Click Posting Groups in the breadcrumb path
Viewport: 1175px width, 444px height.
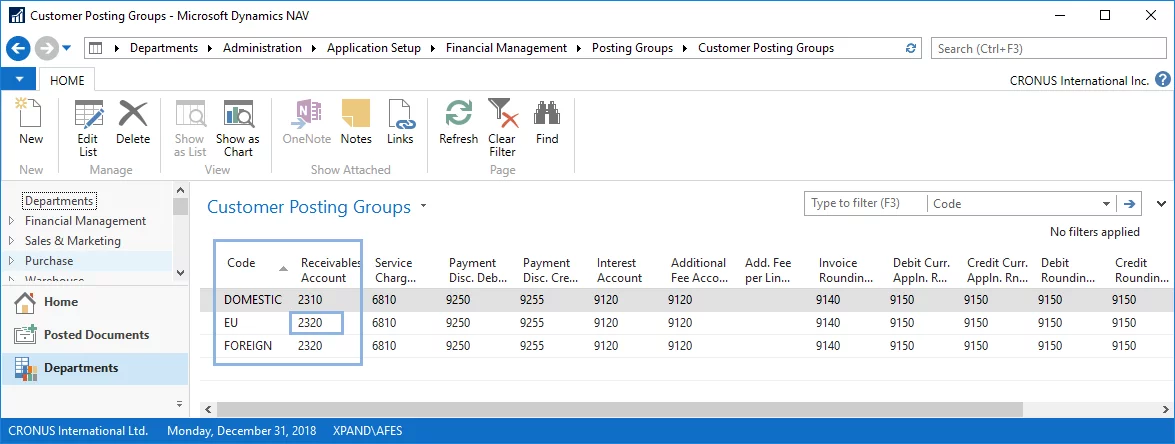[632, 48]
